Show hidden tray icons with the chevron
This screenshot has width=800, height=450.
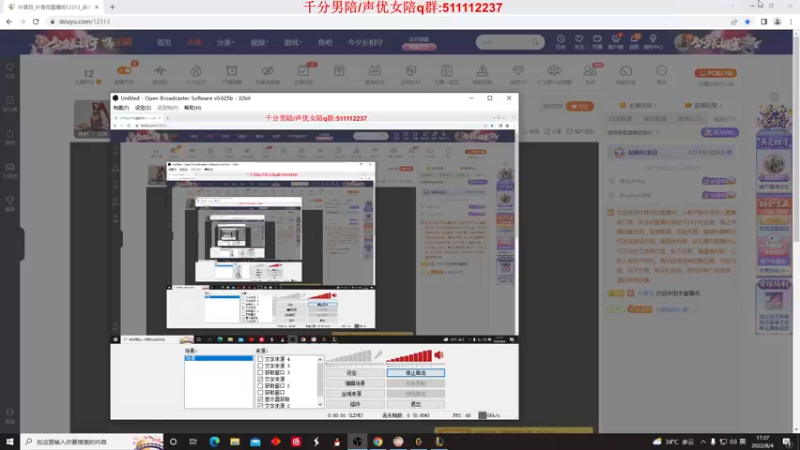[x=703, y=441]
